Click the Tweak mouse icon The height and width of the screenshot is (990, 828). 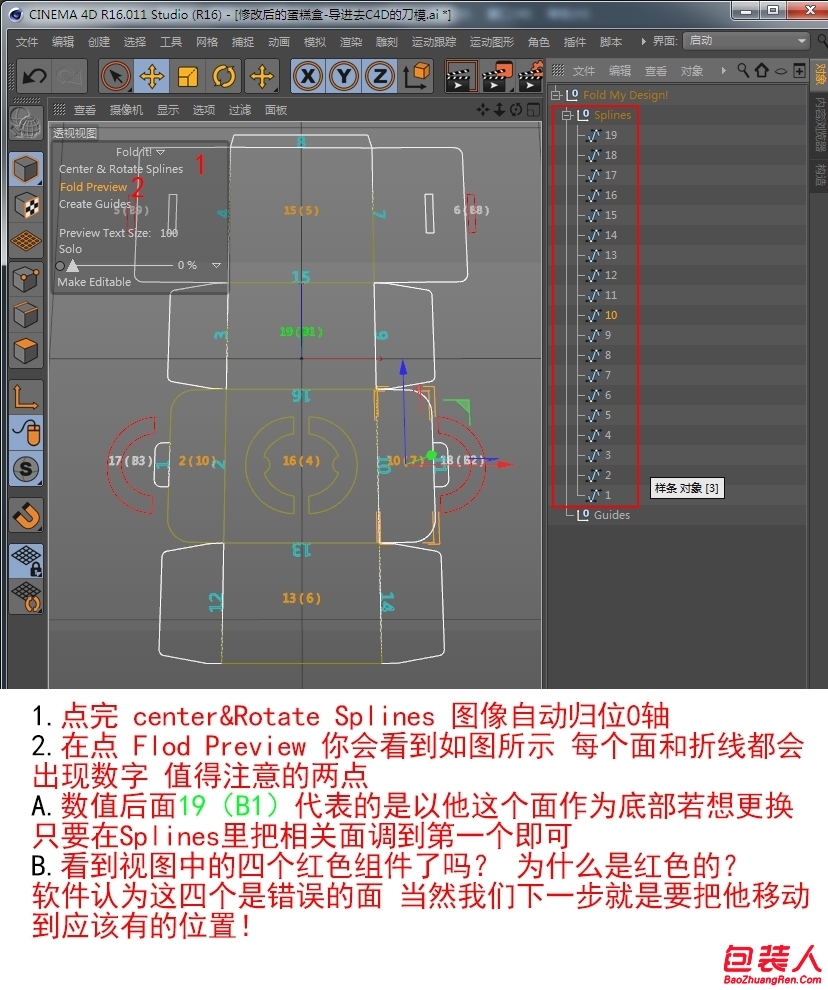(26, 433)
